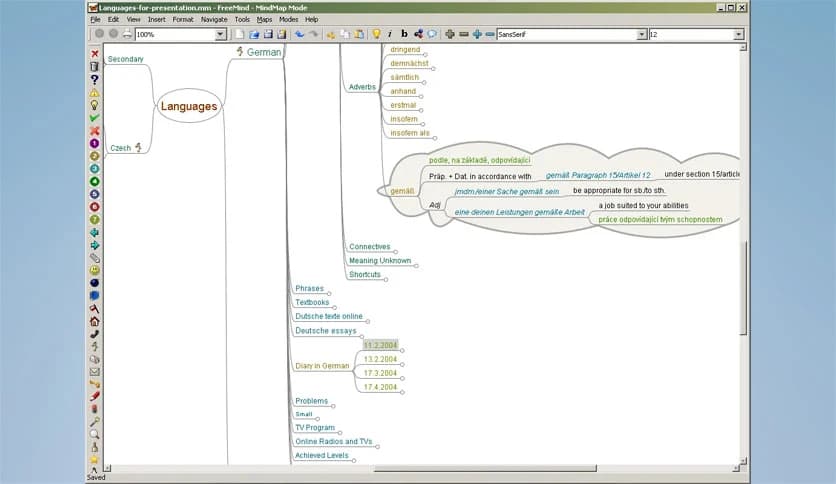Add the magnifying glass icon
The width and height of the screenshot is (836, 484).
94,434
